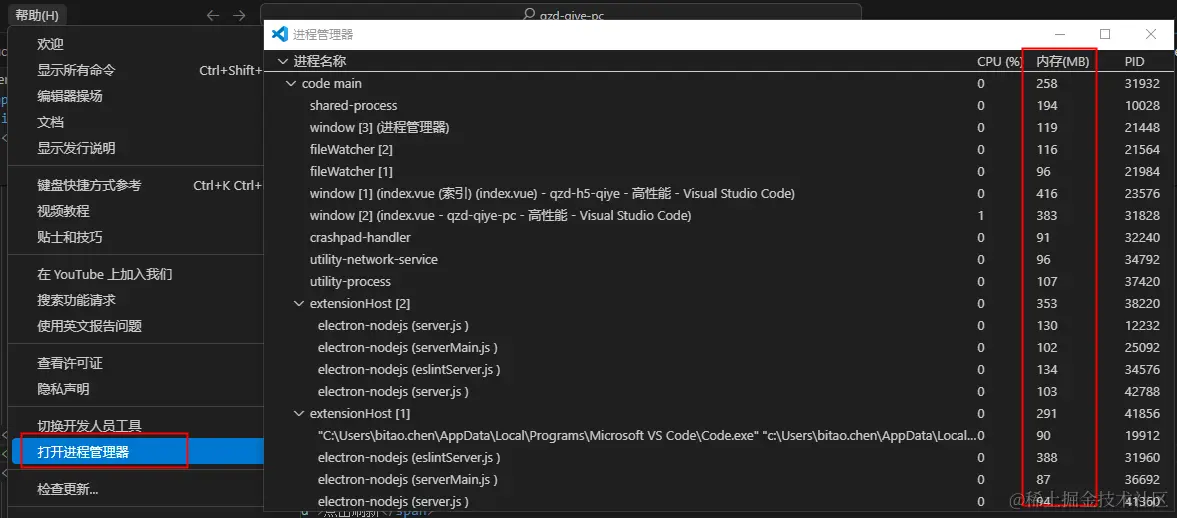
Task: Select the fileWatcher [2] row
Action: [720, 149]
